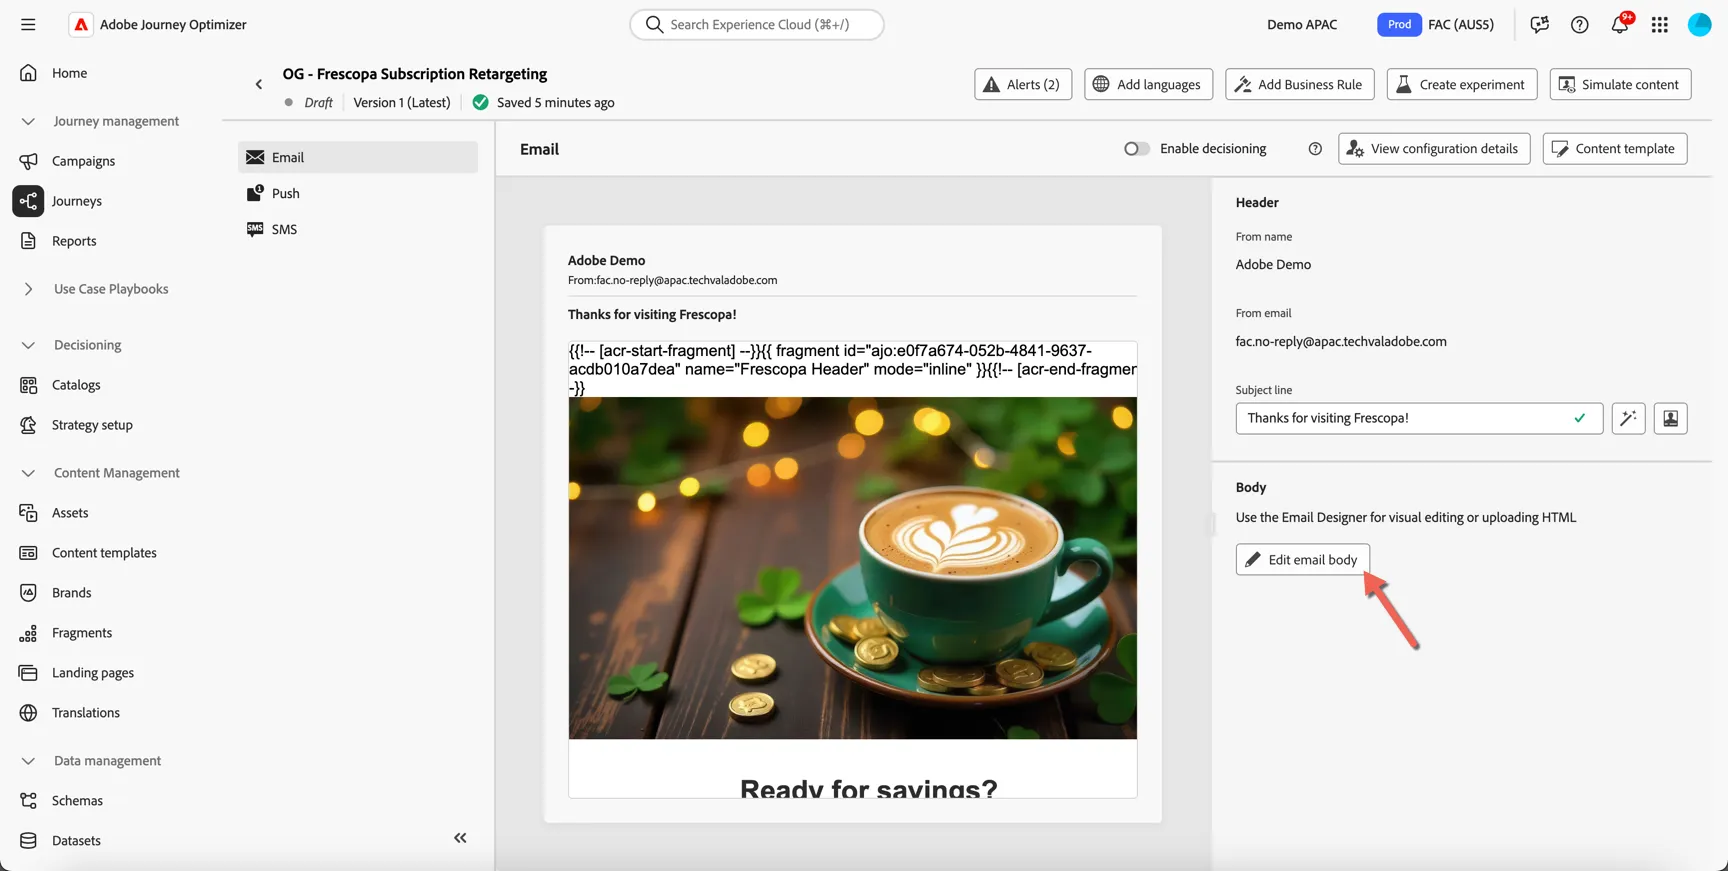Screen dimensions: 1728x871
Task: Click Add languages button
Action: (1148, 84)
